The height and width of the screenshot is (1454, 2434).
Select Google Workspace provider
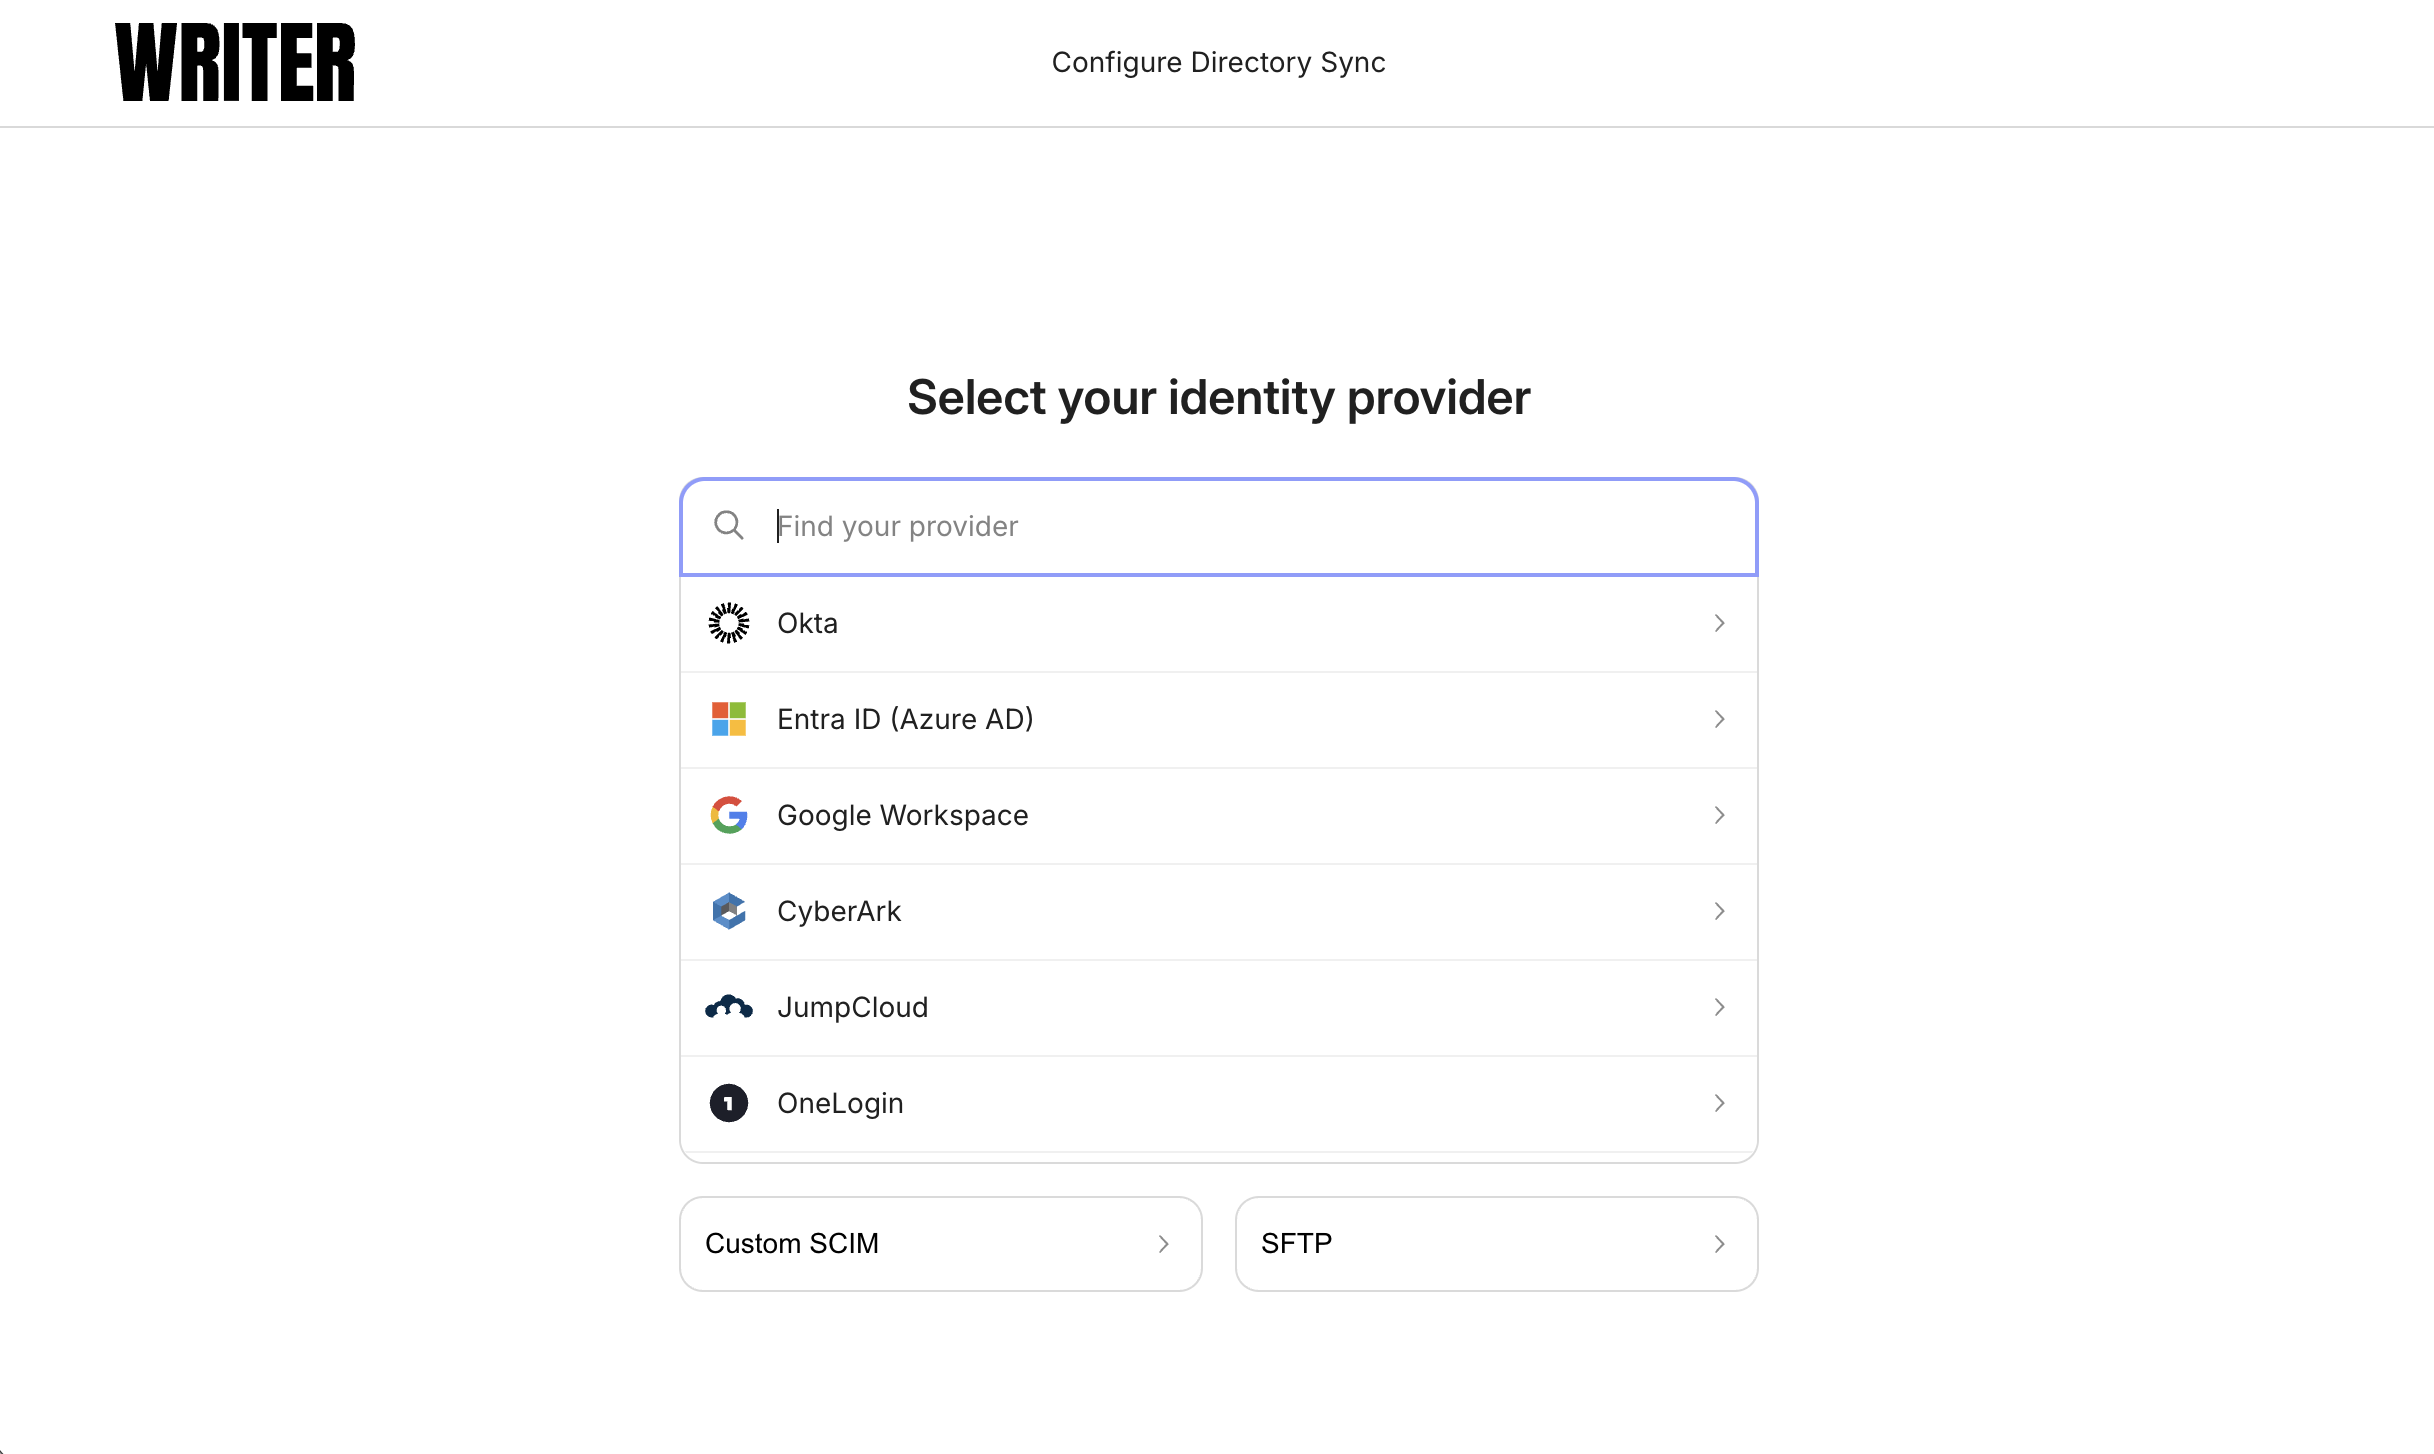[x=1219, y=815]
